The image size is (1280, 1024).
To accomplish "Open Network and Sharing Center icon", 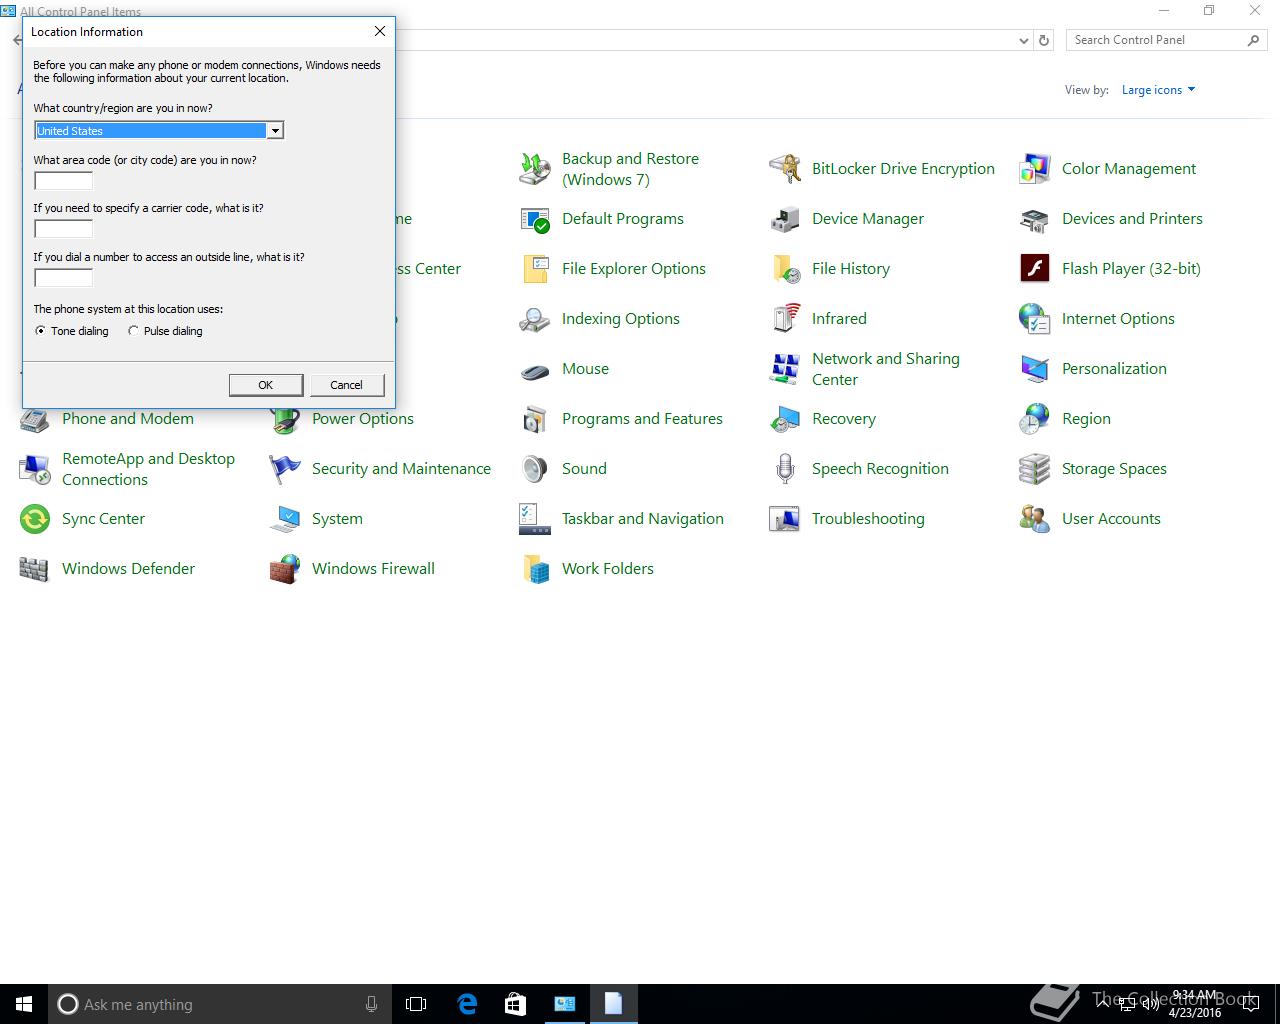I will pos(785,369).
